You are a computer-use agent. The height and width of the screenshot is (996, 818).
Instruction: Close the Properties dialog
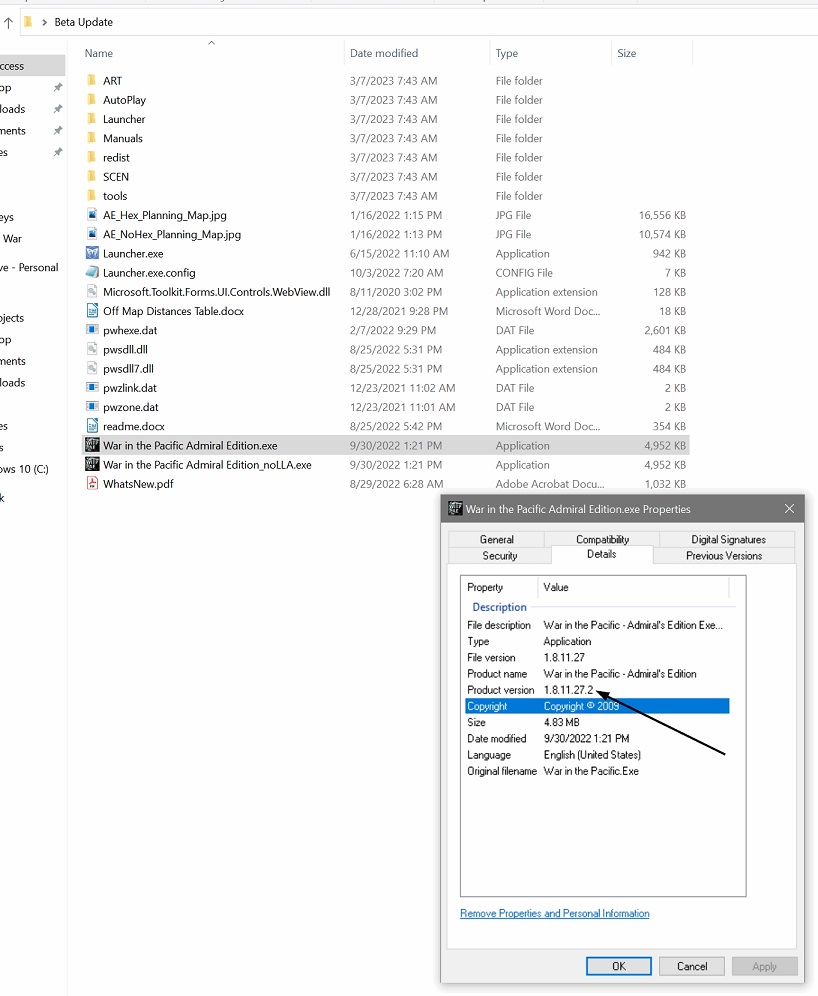[789, 509]
